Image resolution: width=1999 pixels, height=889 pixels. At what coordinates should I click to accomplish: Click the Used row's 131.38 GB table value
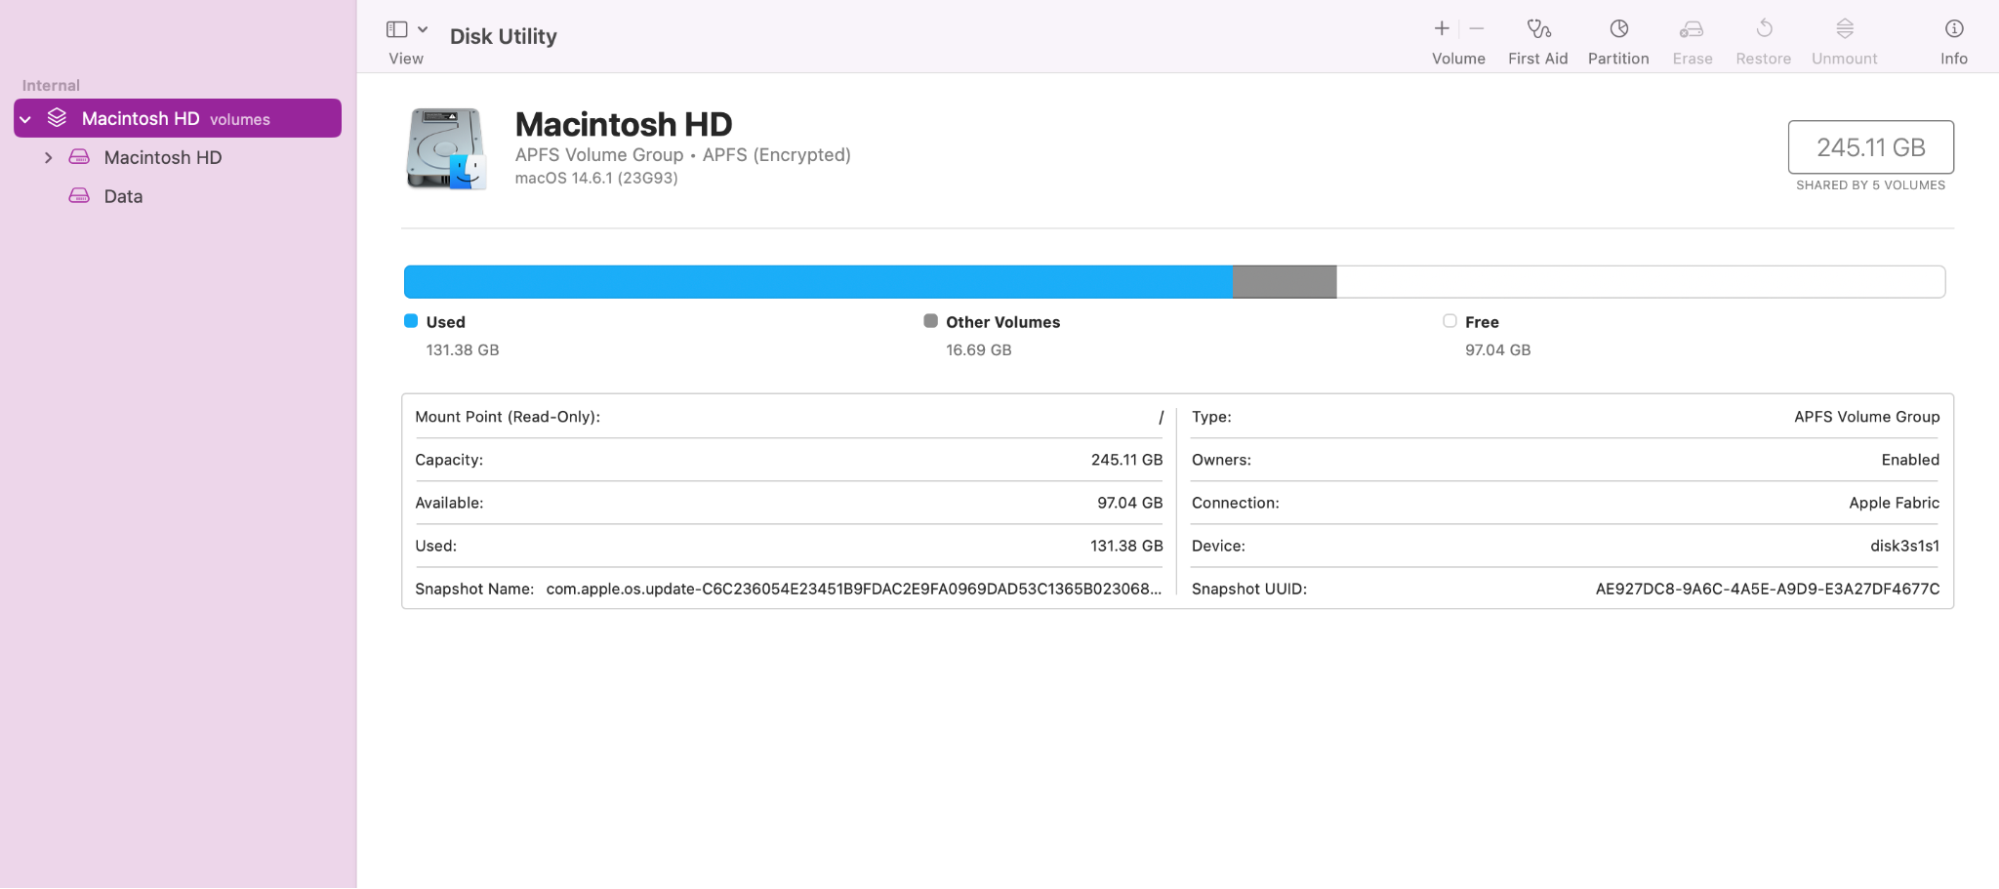pos(1127,546)
